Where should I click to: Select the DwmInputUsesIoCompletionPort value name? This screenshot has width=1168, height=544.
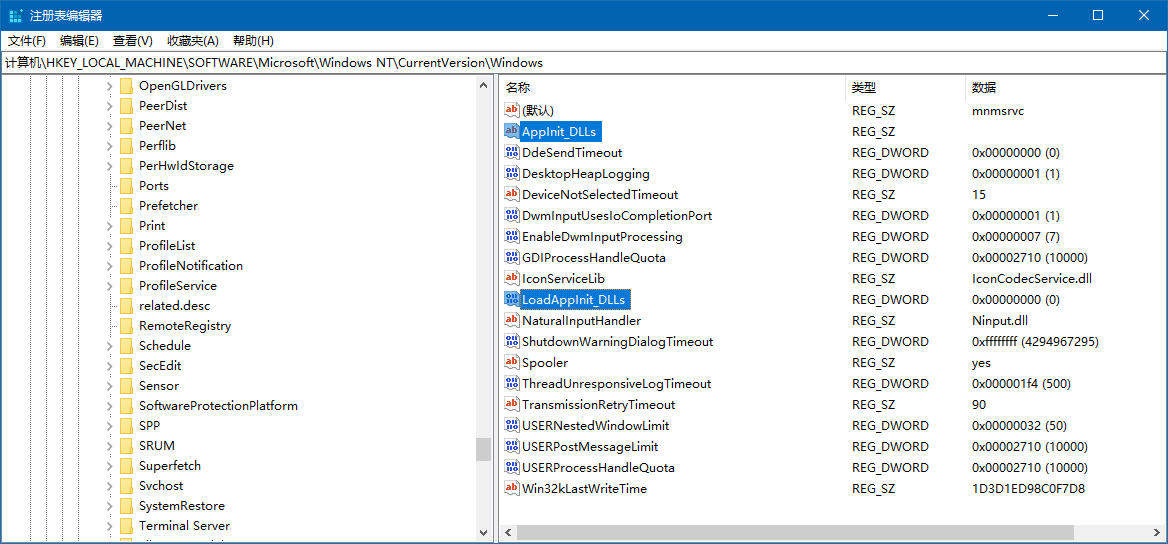pyautogui.click(x=617, y=215)
